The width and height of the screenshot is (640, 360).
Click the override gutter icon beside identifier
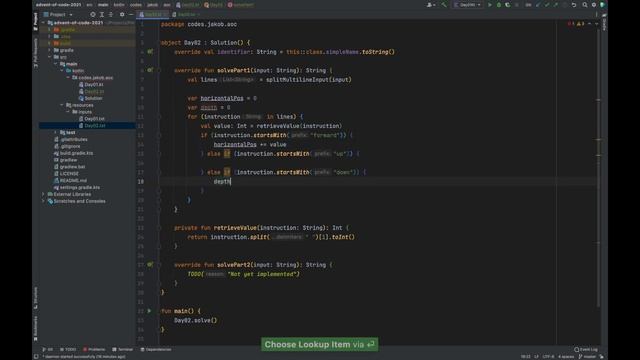[150, 52]
